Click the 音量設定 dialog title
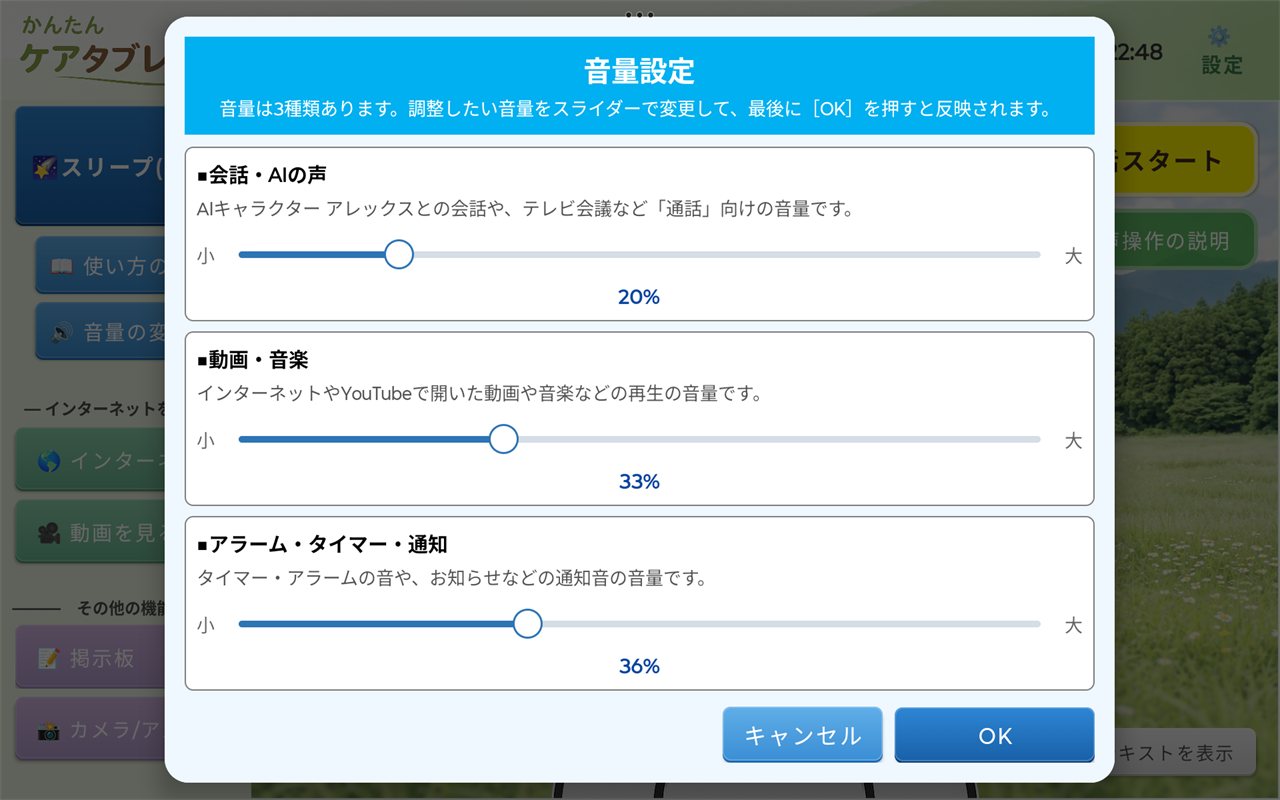Viewport: 1280px width, 800px height. 639,71
